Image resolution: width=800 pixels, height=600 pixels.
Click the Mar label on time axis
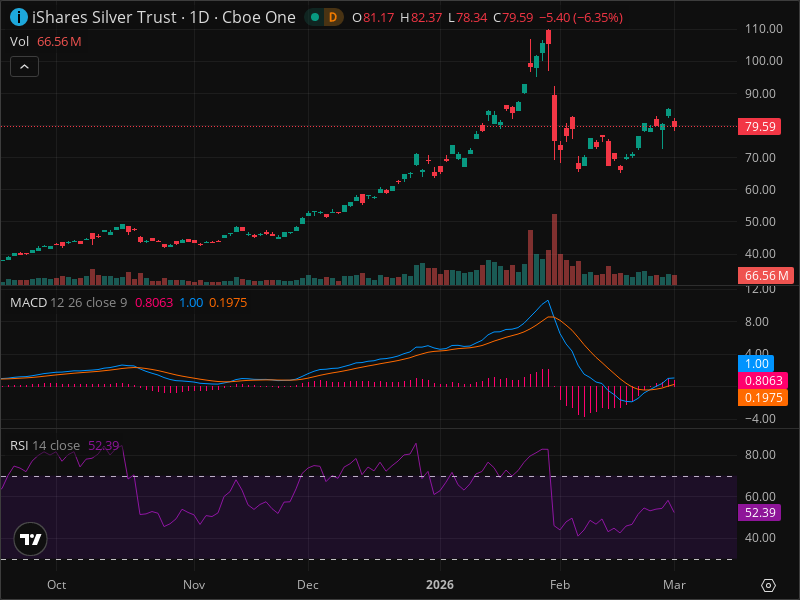click(x=674, y=585)
